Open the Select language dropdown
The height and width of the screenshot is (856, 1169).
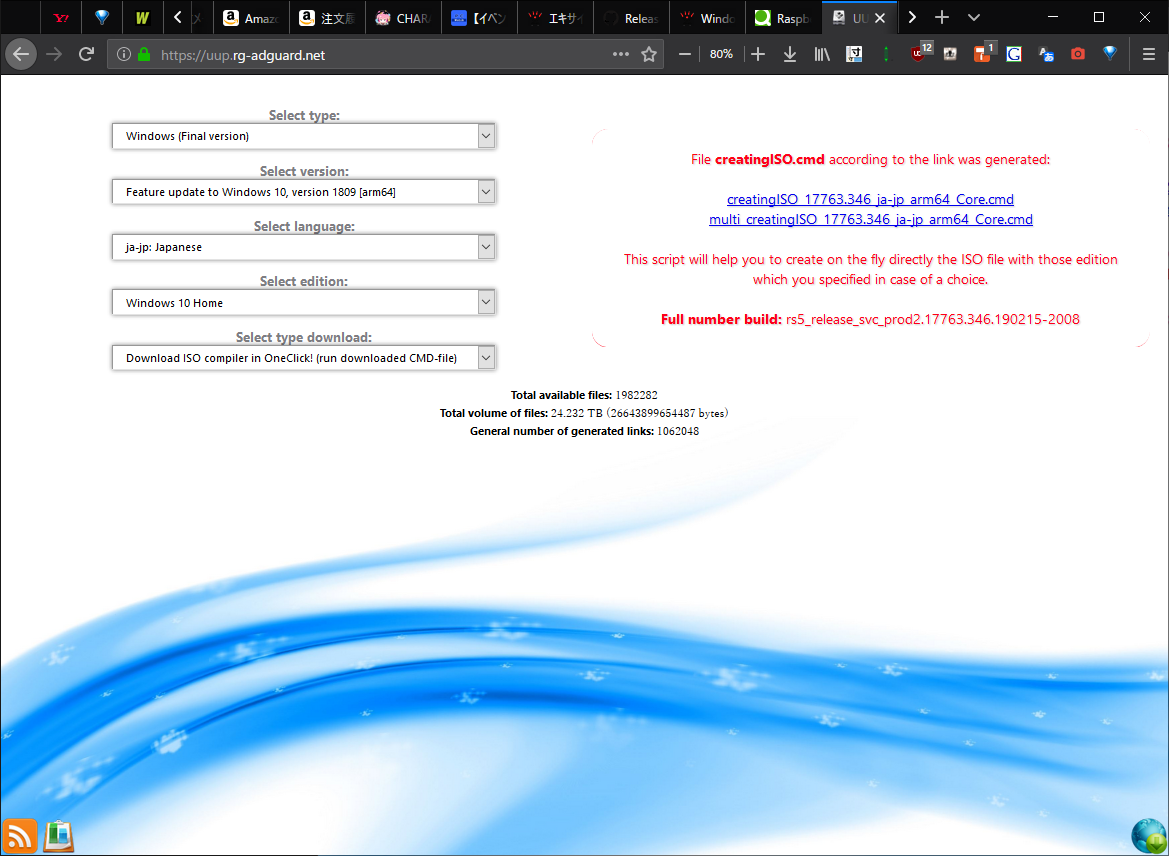tap(304, 247)
